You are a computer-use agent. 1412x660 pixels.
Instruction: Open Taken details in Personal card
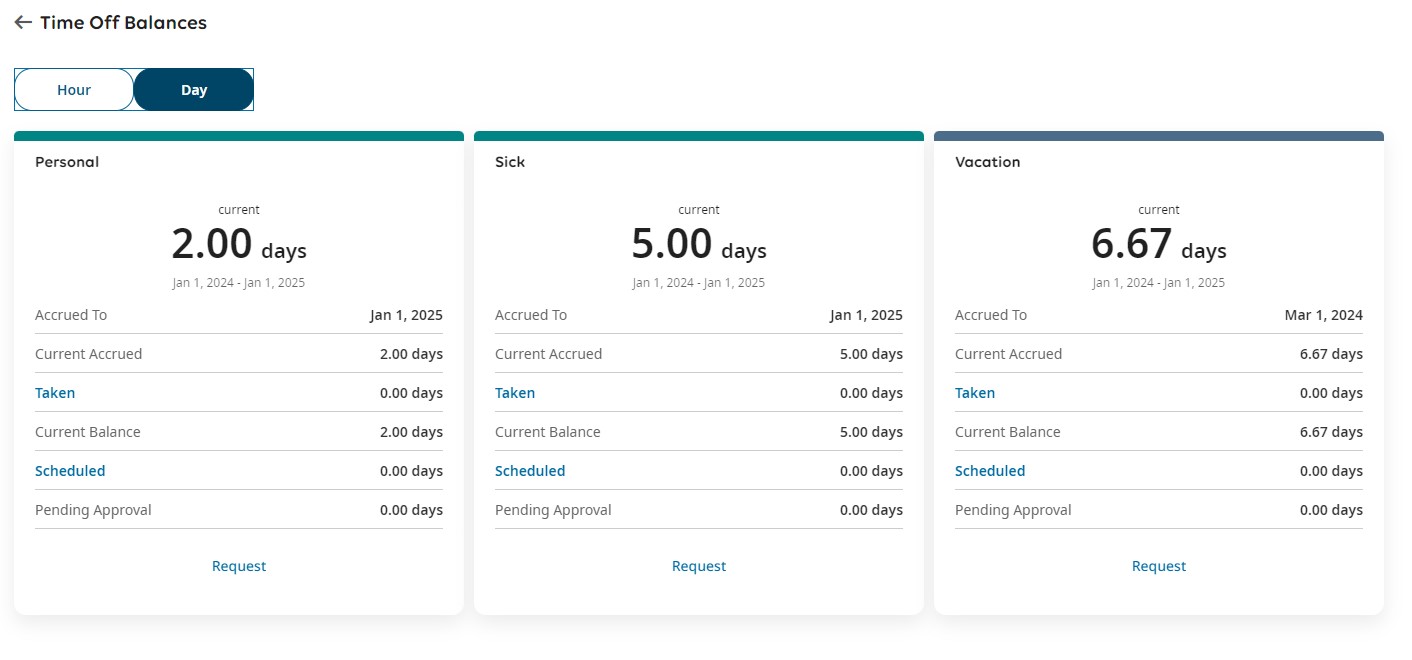(x=55, y=393)
